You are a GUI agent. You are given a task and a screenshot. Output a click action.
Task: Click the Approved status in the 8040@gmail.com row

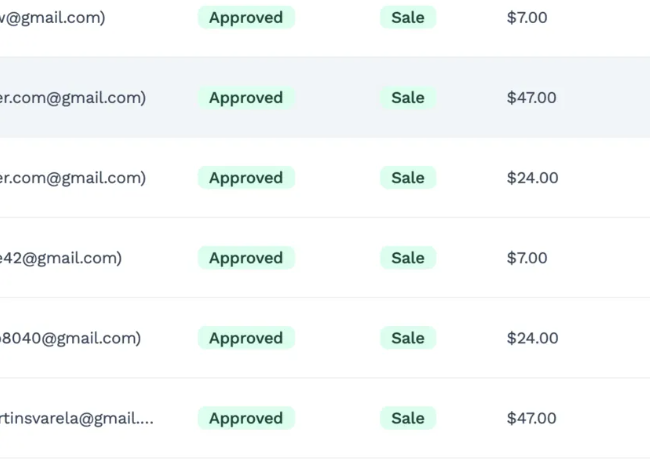[x=246, y=338]
